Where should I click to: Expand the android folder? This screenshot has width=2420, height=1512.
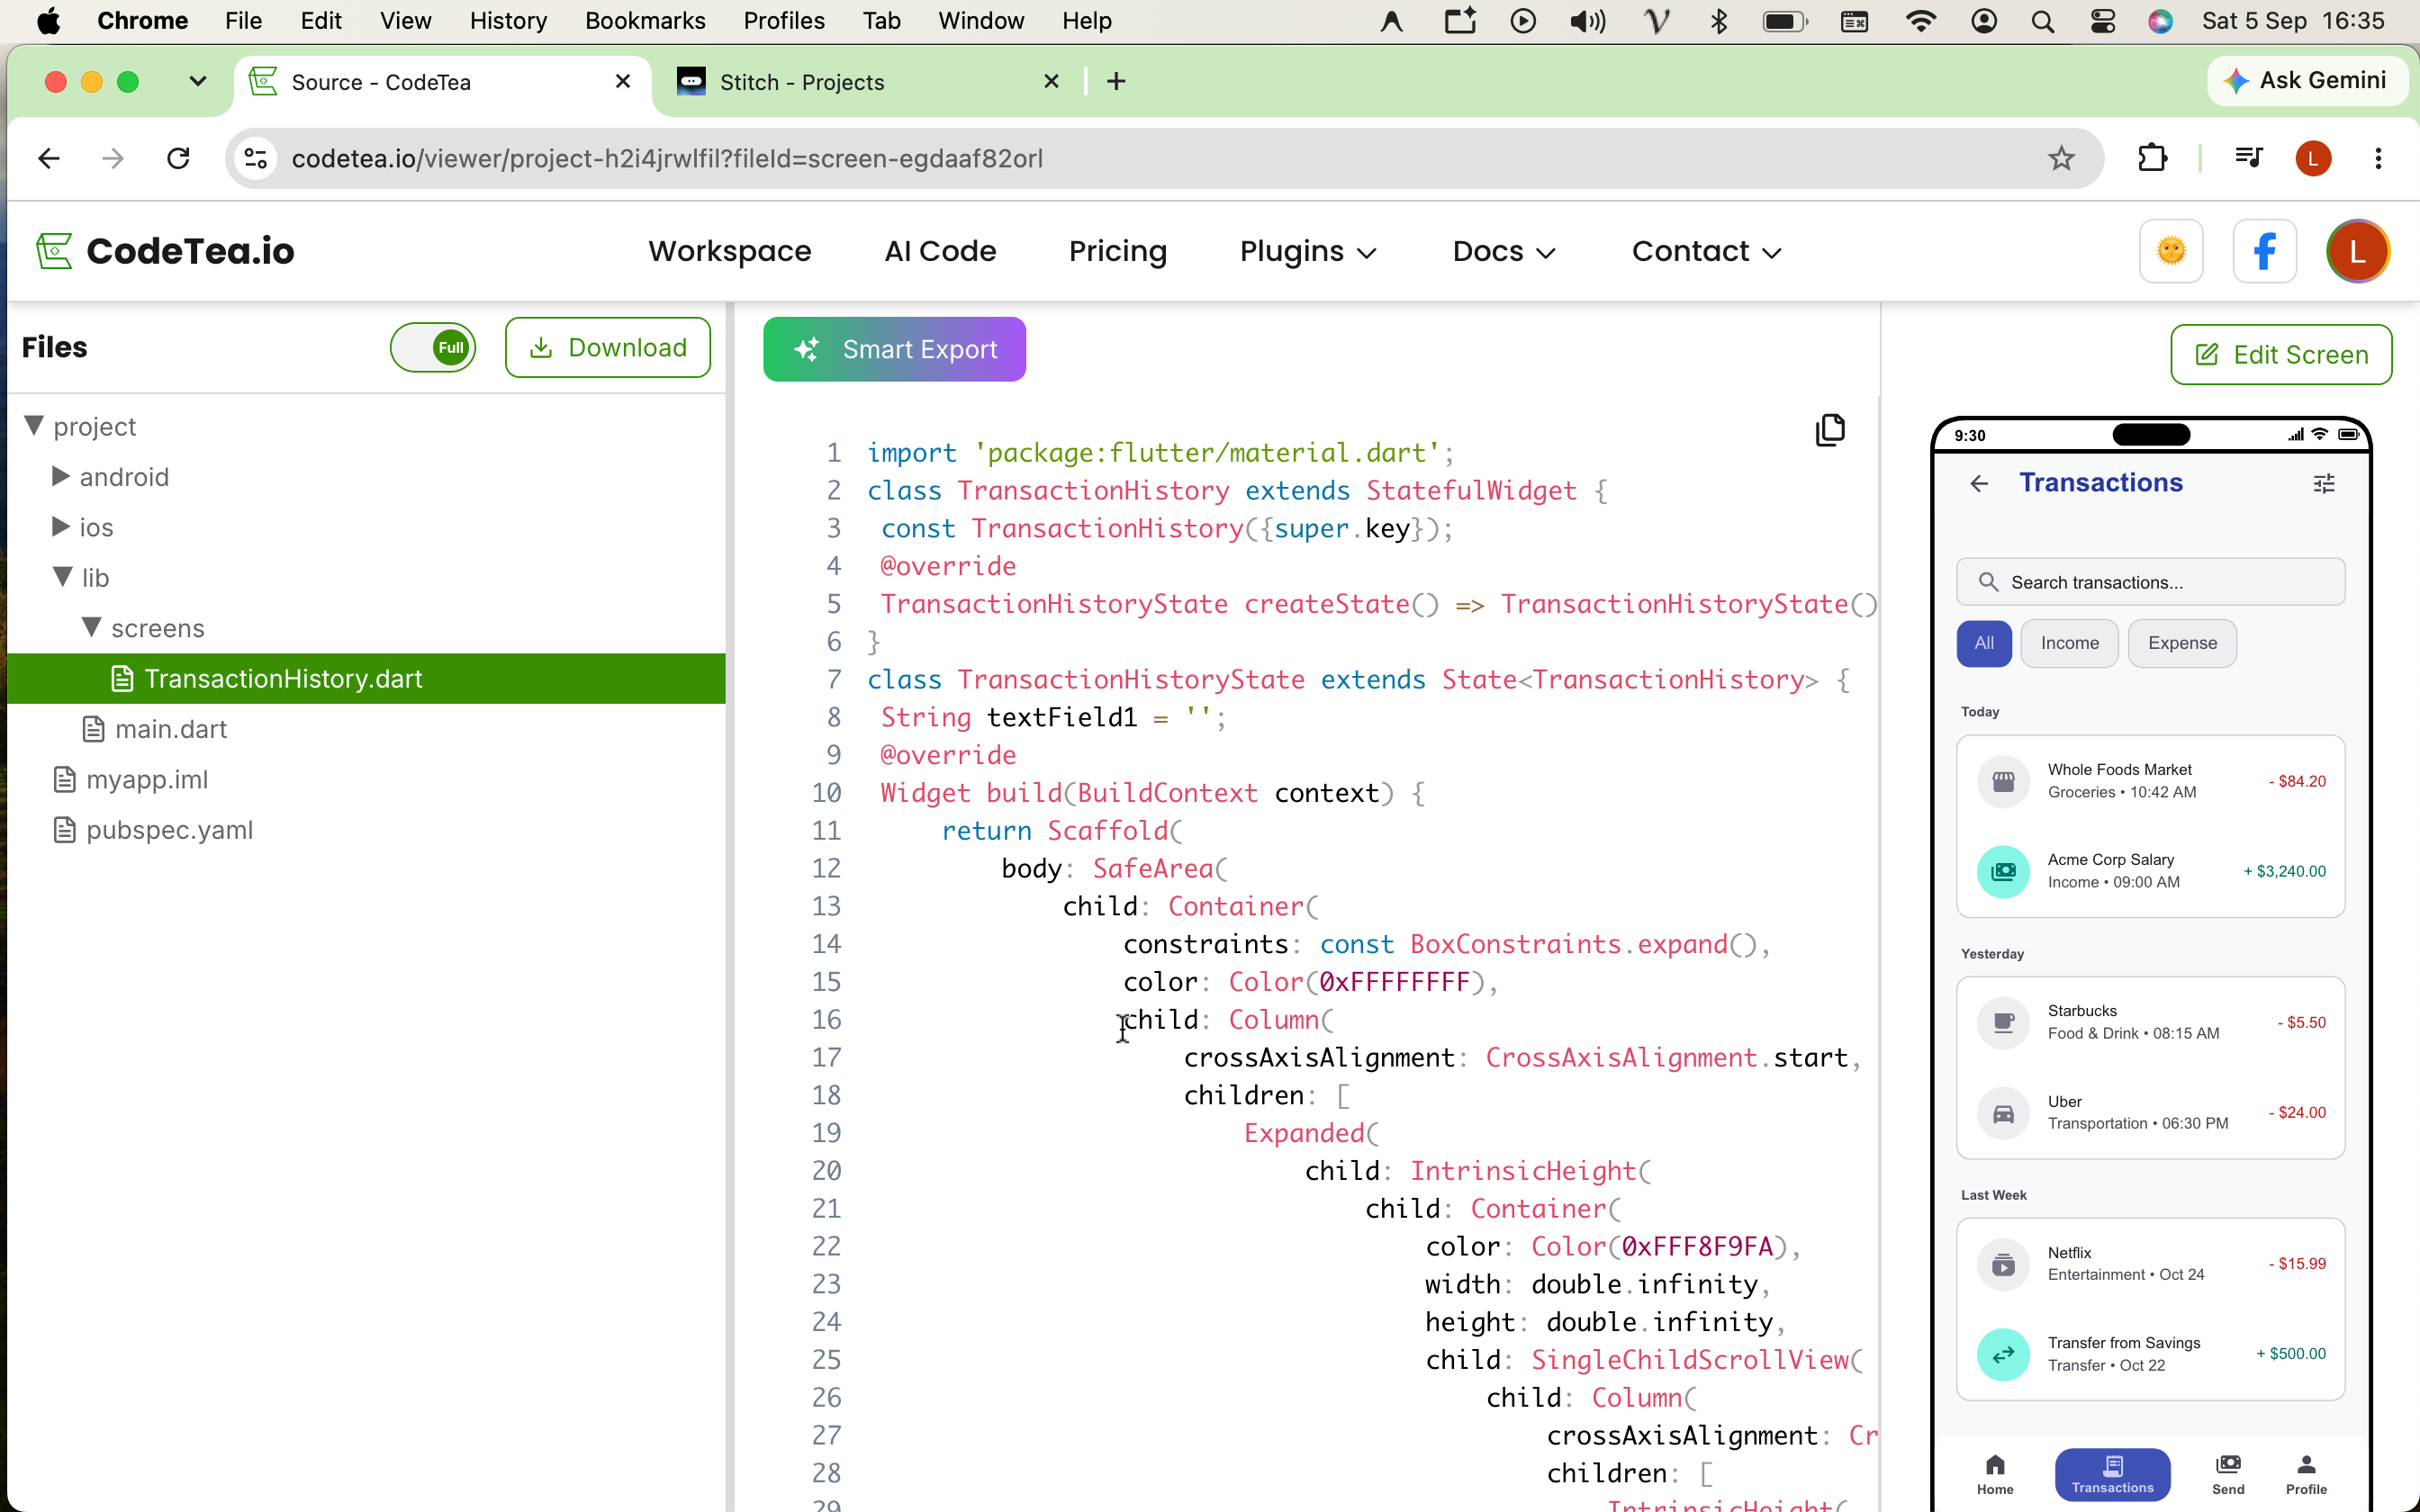(x=60, y=476)
